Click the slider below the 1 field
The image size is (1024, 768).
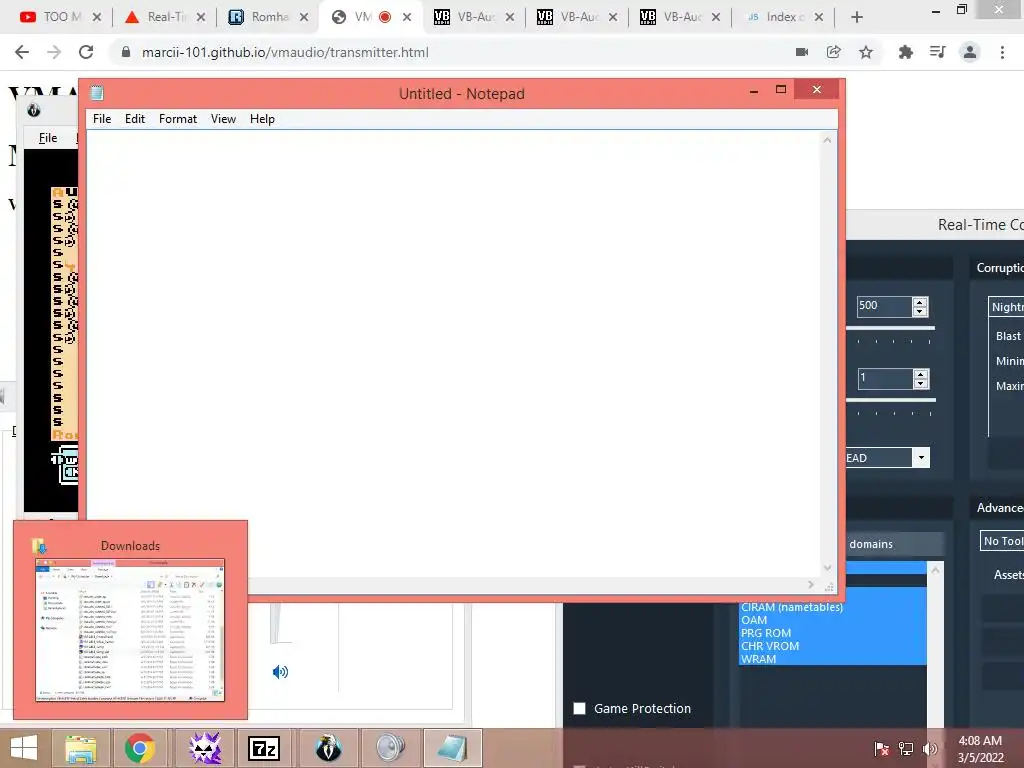point(891,400)
